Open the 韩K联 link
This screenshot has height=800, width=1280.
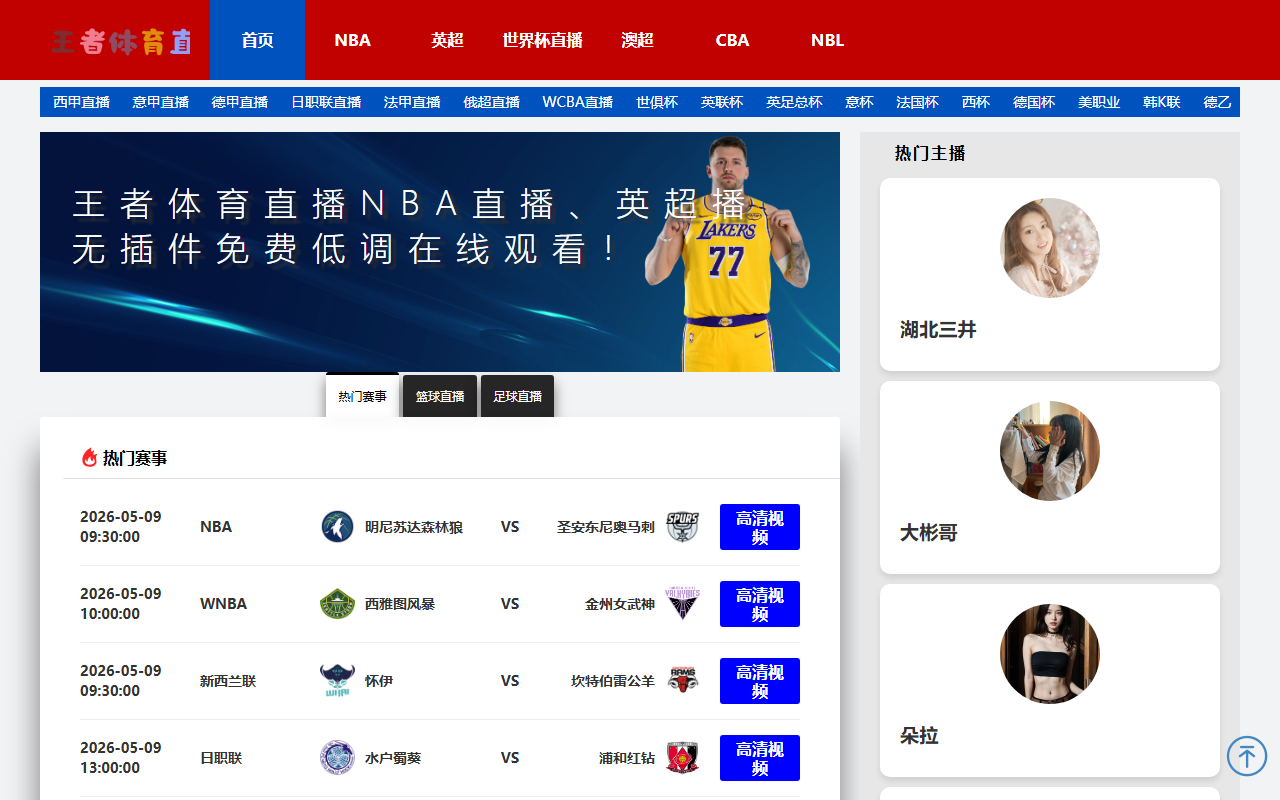click(x=1162, y=102)
